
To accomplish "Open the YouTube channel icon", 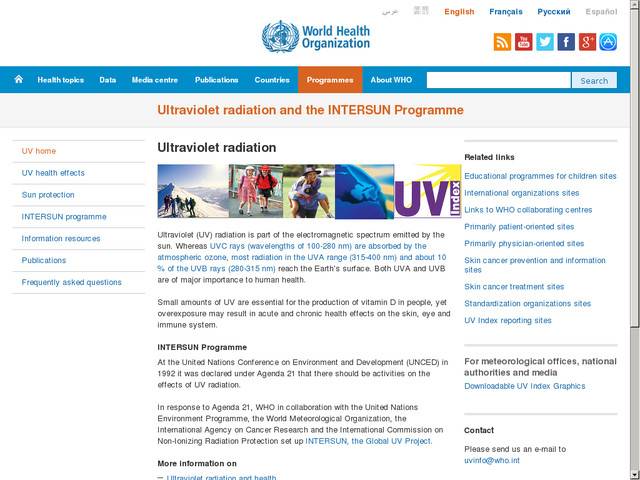I will 523,42.
